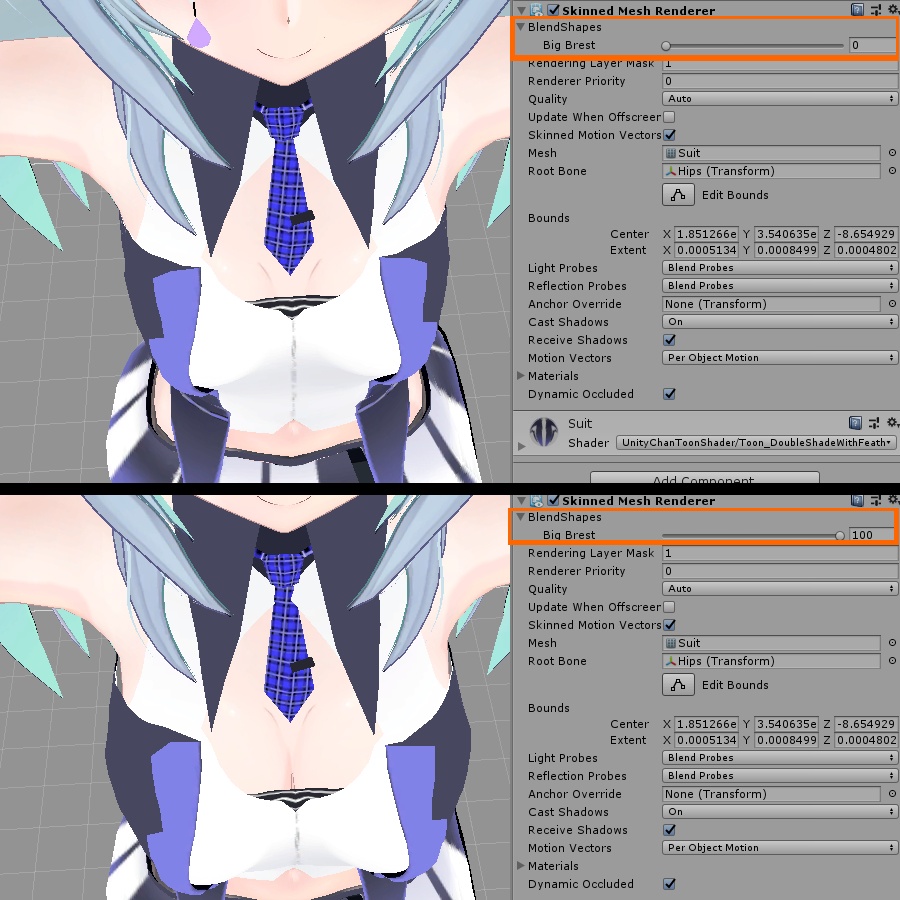
Task: Open the Suit material help icon
Action: [x=857, y=422]
